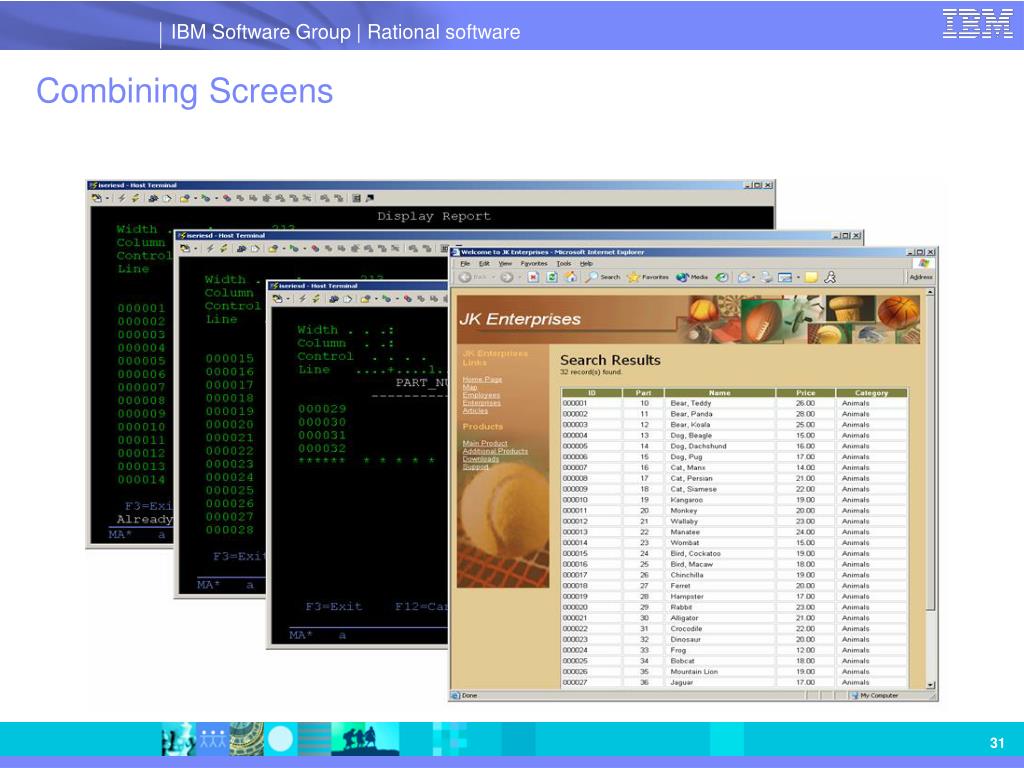The height and width of the screenshot is (768, 1024).
Task: Follow the Articles link in sidebar
Action: 475,411
